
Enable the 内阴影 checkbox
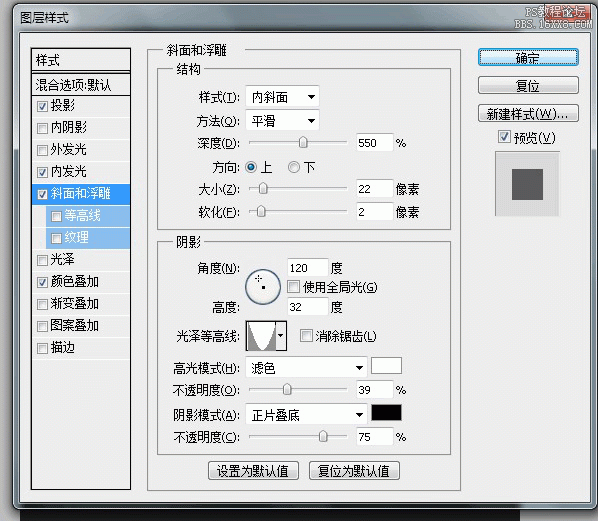42,128
